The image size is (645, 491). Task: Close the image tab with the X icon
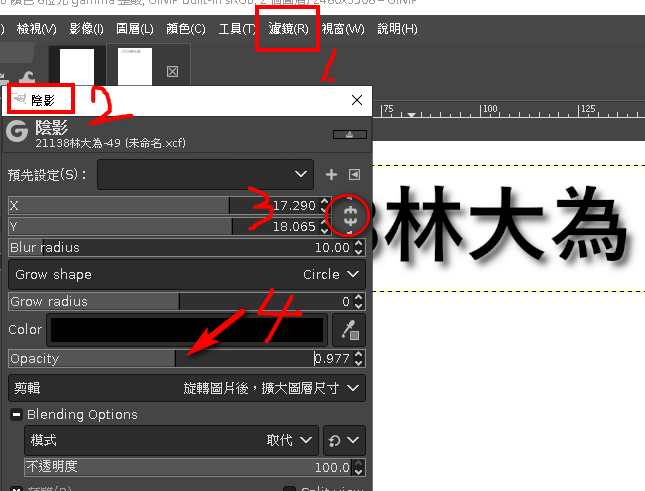(x=172, y=71)
